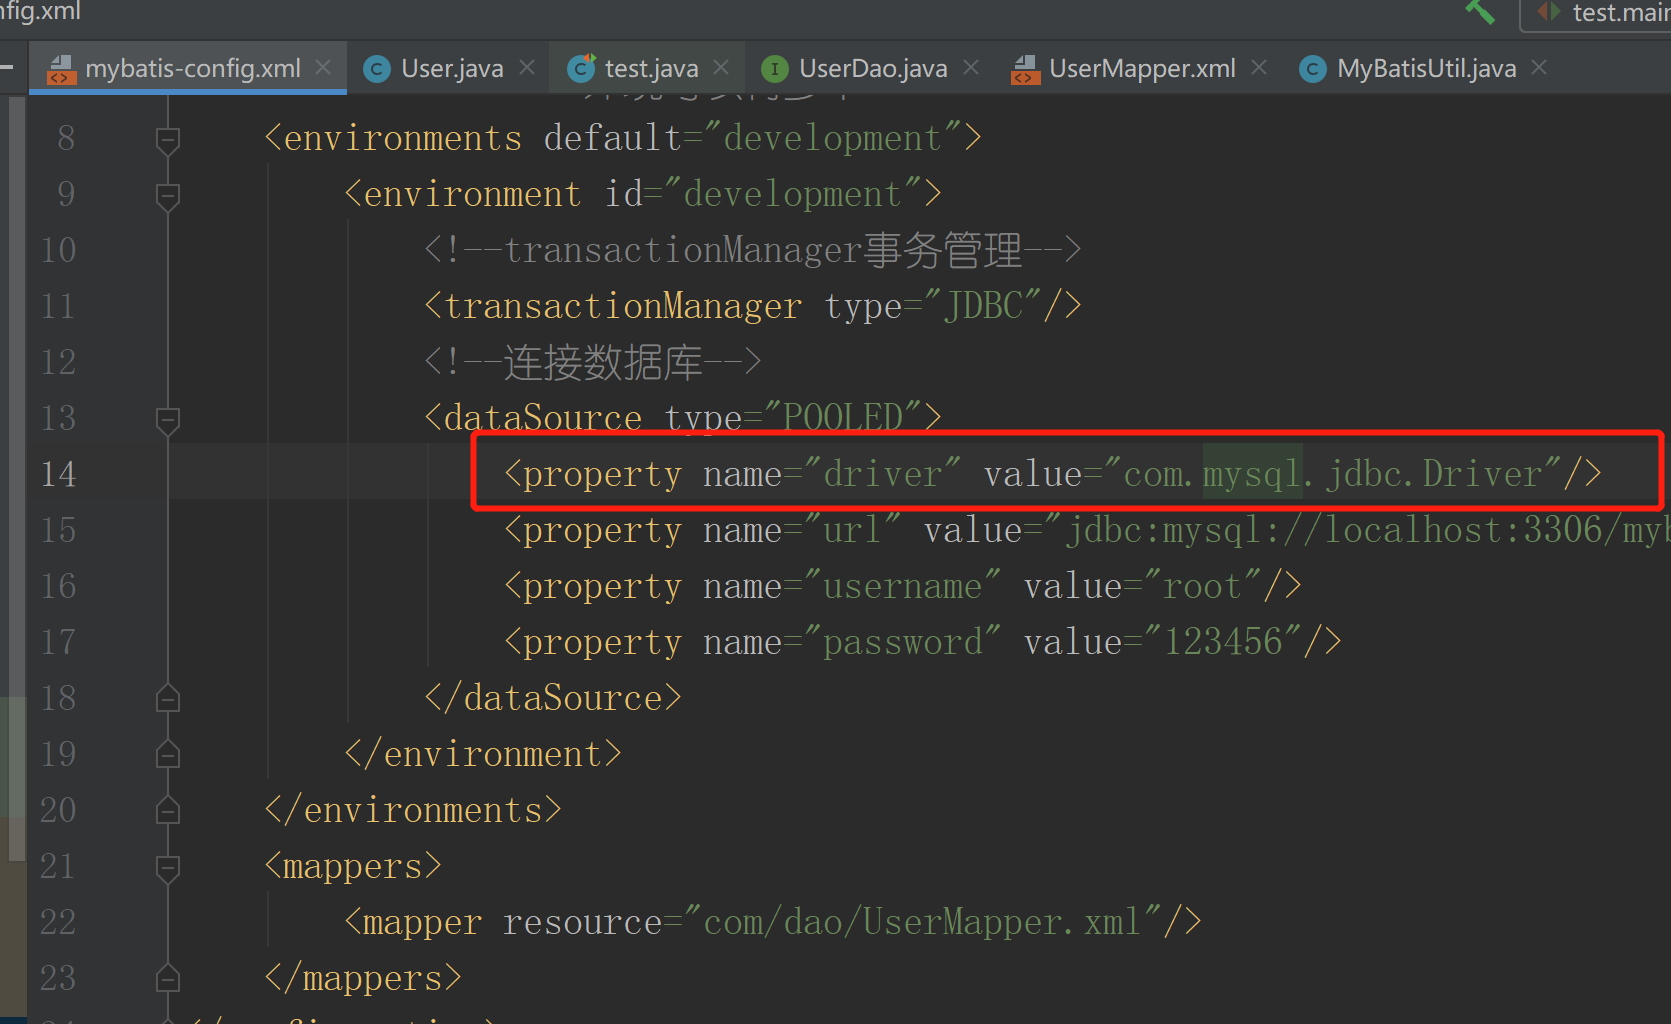Switch to the User.java tab
The height and width of the screenshot is (1024, 1671).
[450, 68]
